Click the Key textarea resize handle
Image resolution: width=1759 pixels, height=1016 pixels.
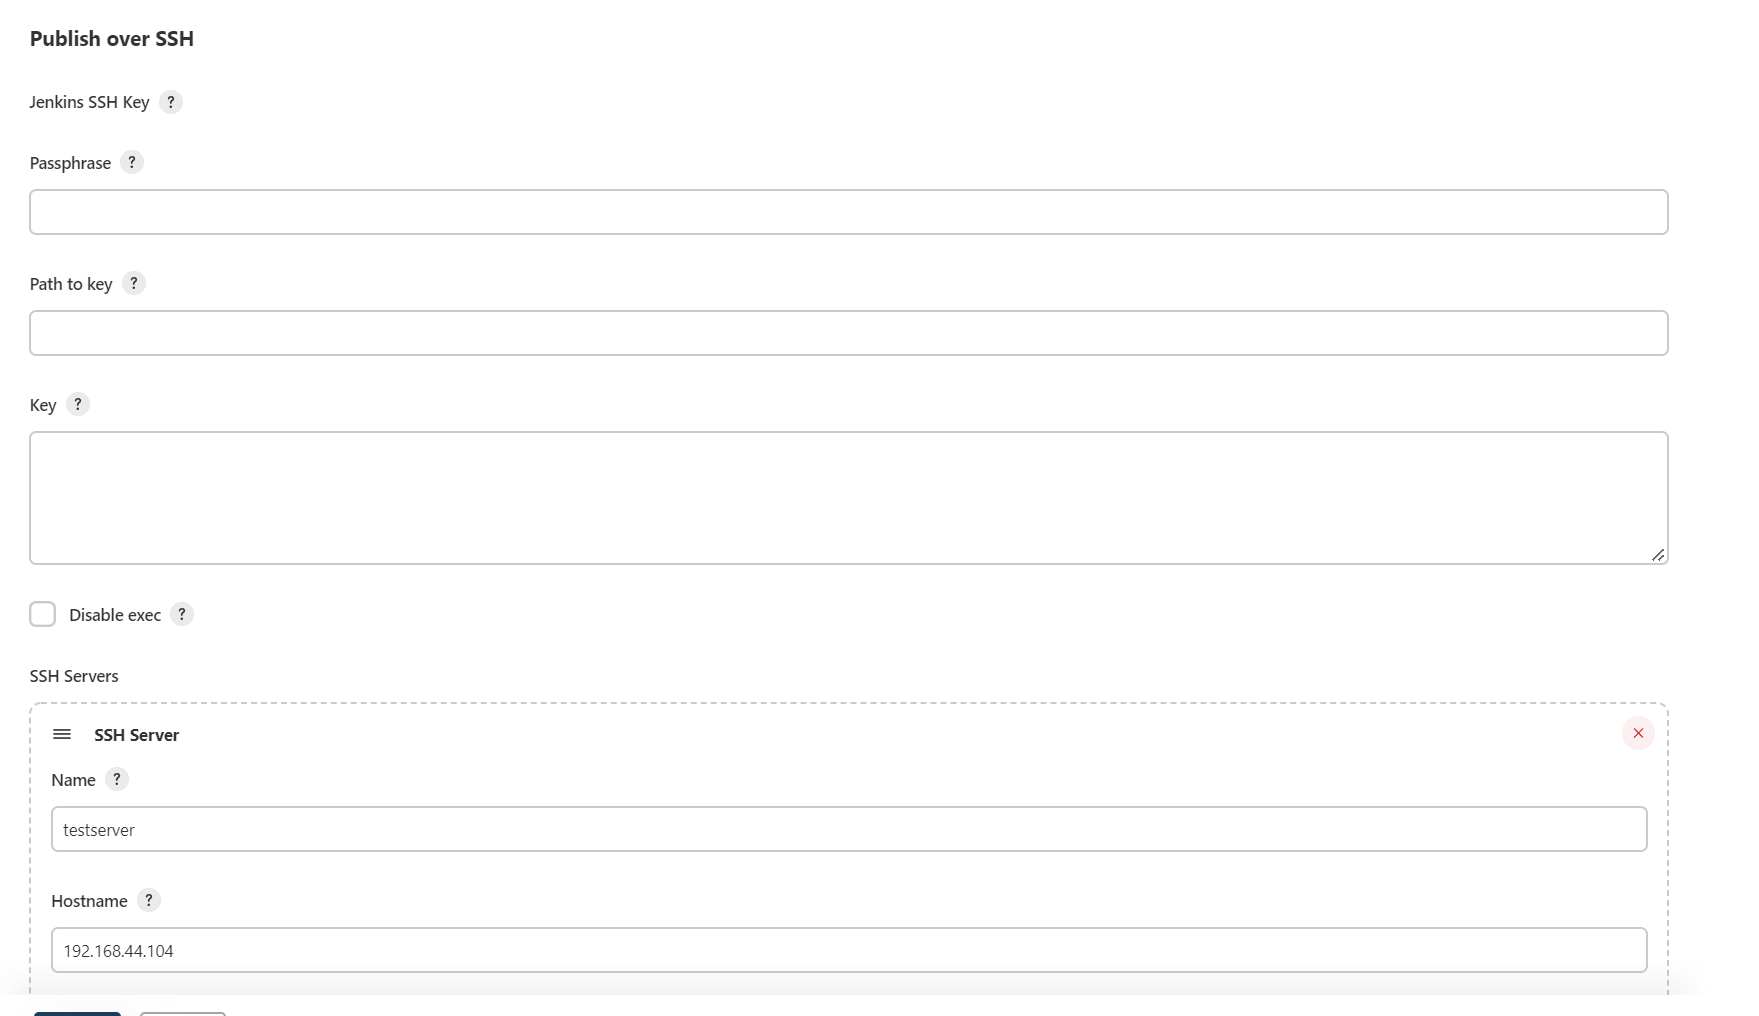click(x=1658, y=555)
